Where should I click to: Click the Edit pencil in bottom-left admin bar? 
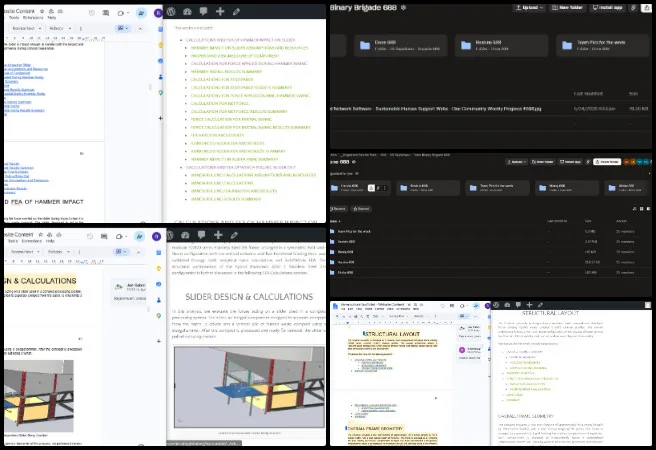pos(234,235)
